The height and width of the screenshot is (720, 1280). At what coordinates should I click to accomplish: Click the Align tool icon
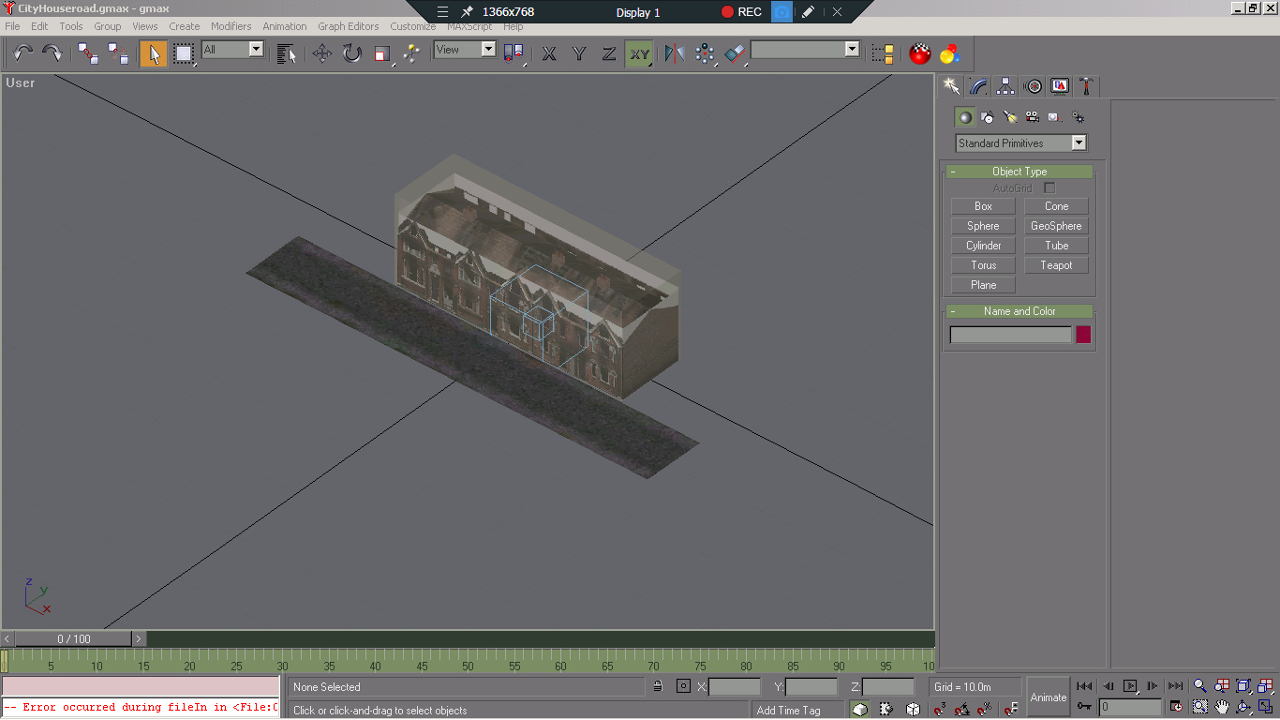pos(735,54)
